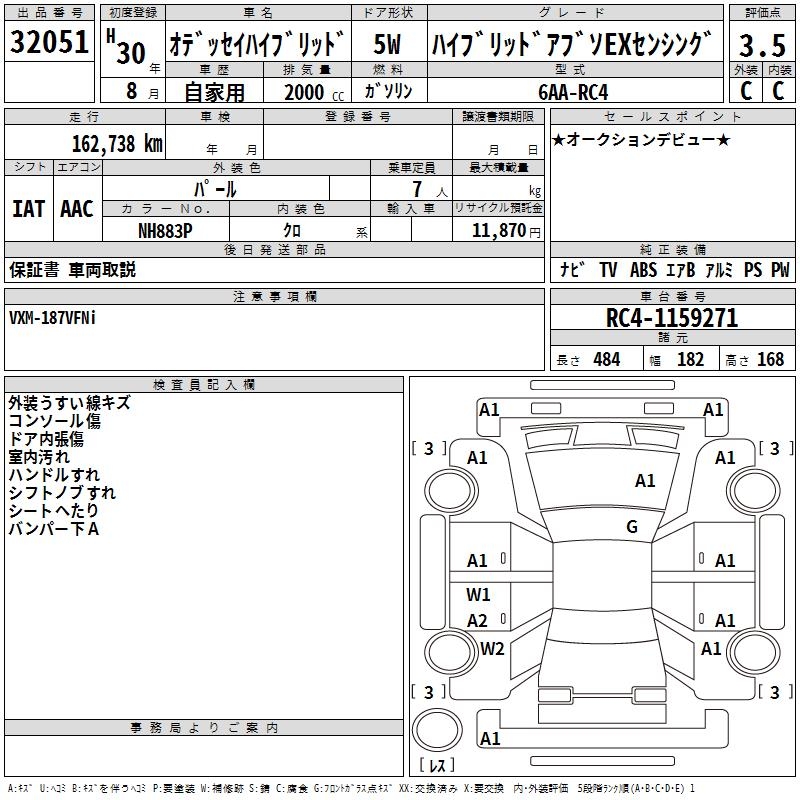
Task: Click the バンパー下A inspector note
Action: [53, 528]
